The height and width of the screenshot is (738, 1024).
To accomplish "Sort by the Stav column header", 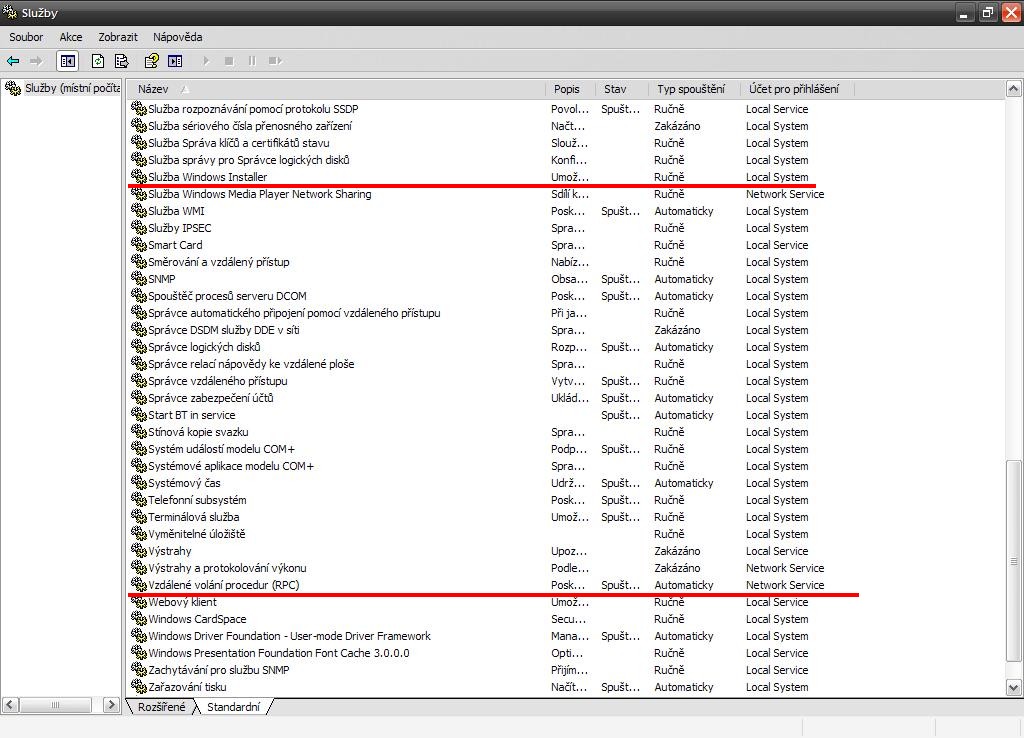I will [x=622, y=89].
